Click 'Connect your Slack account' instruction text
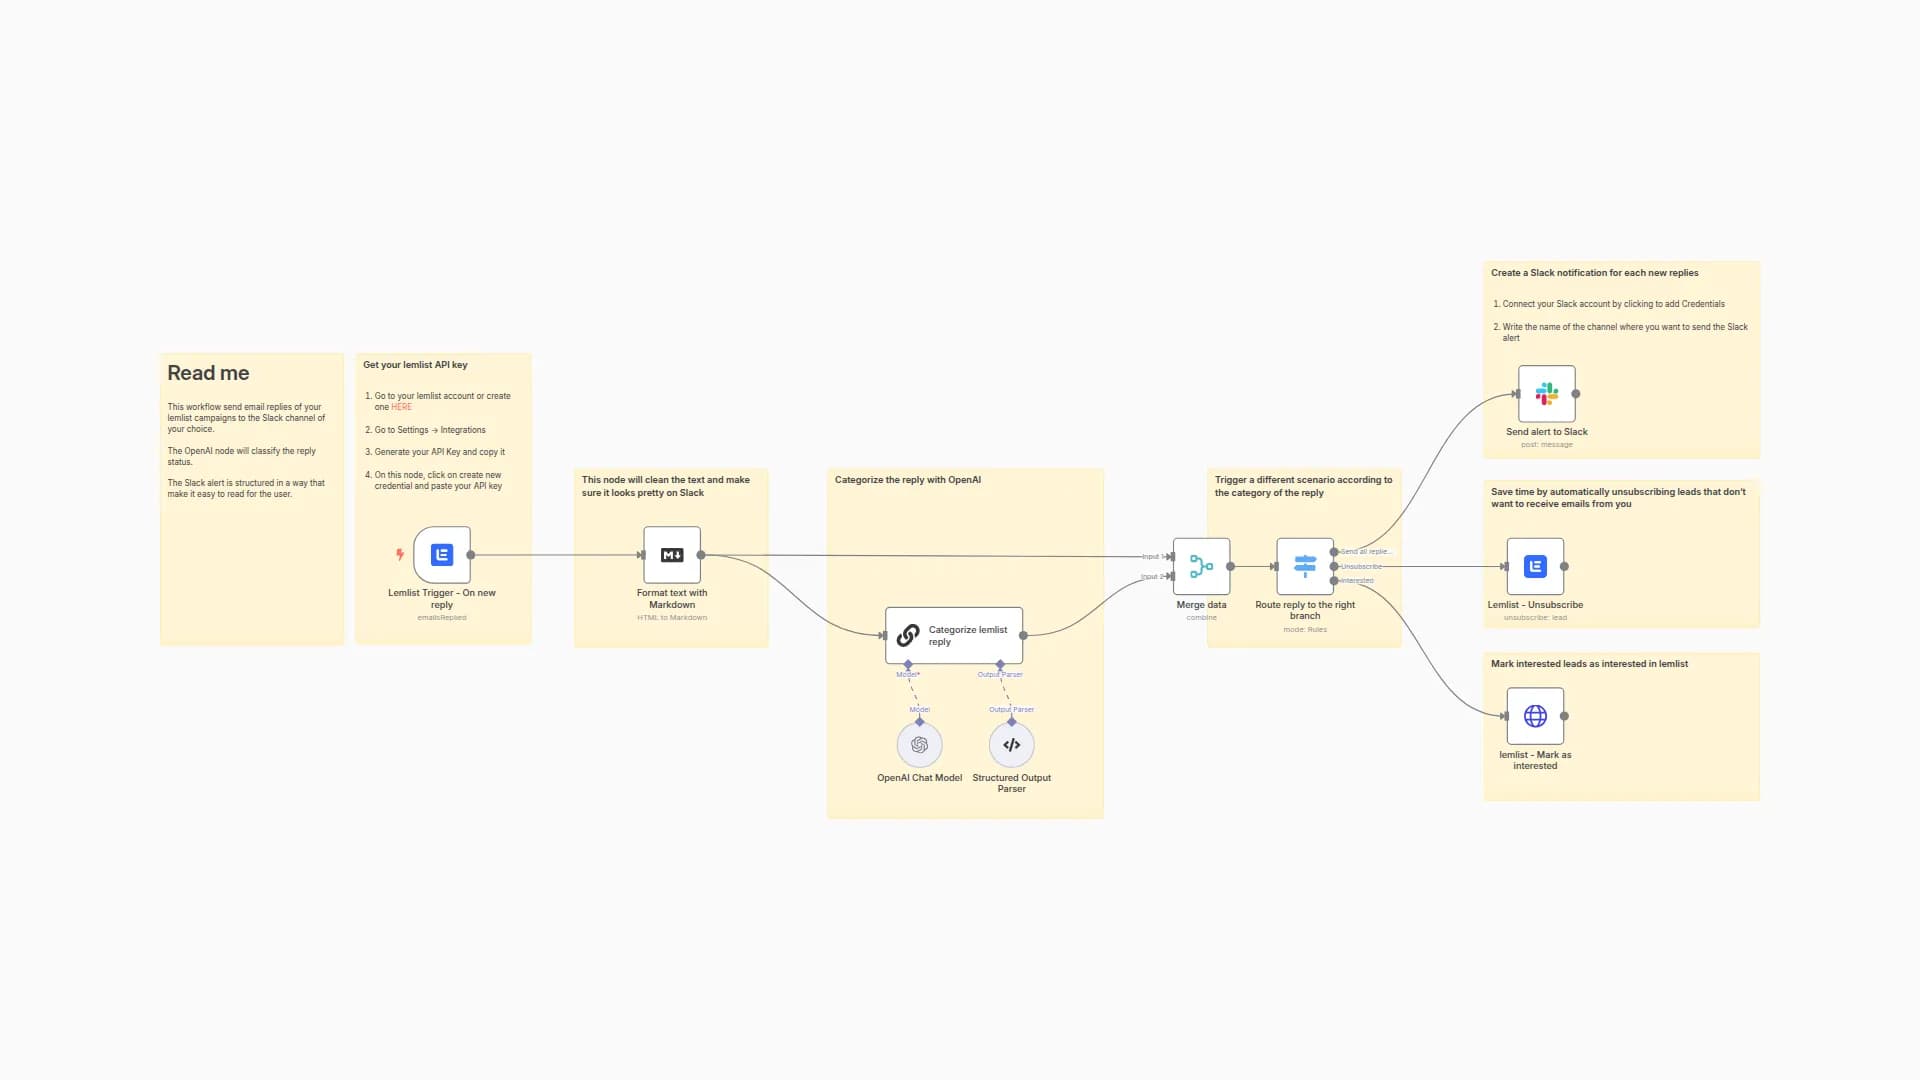This screenshot has width=1920, height=1080. click(x=1613, y=304)
